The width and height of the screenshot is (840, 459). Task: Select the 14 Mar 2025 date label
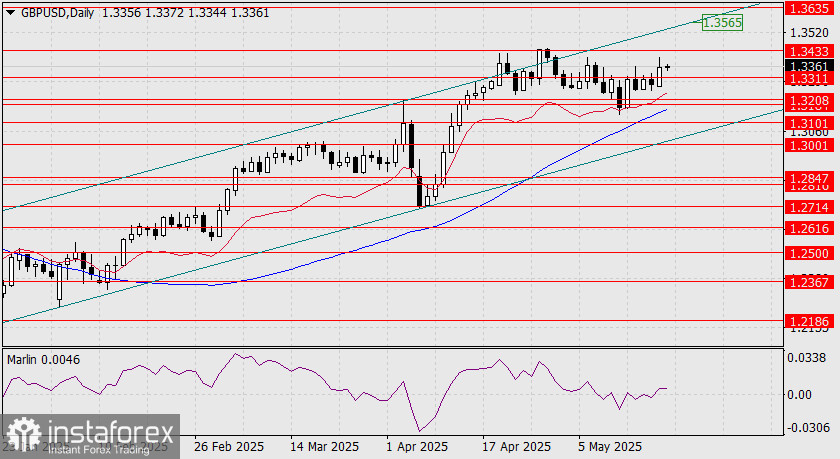click(x=325, y=447)
